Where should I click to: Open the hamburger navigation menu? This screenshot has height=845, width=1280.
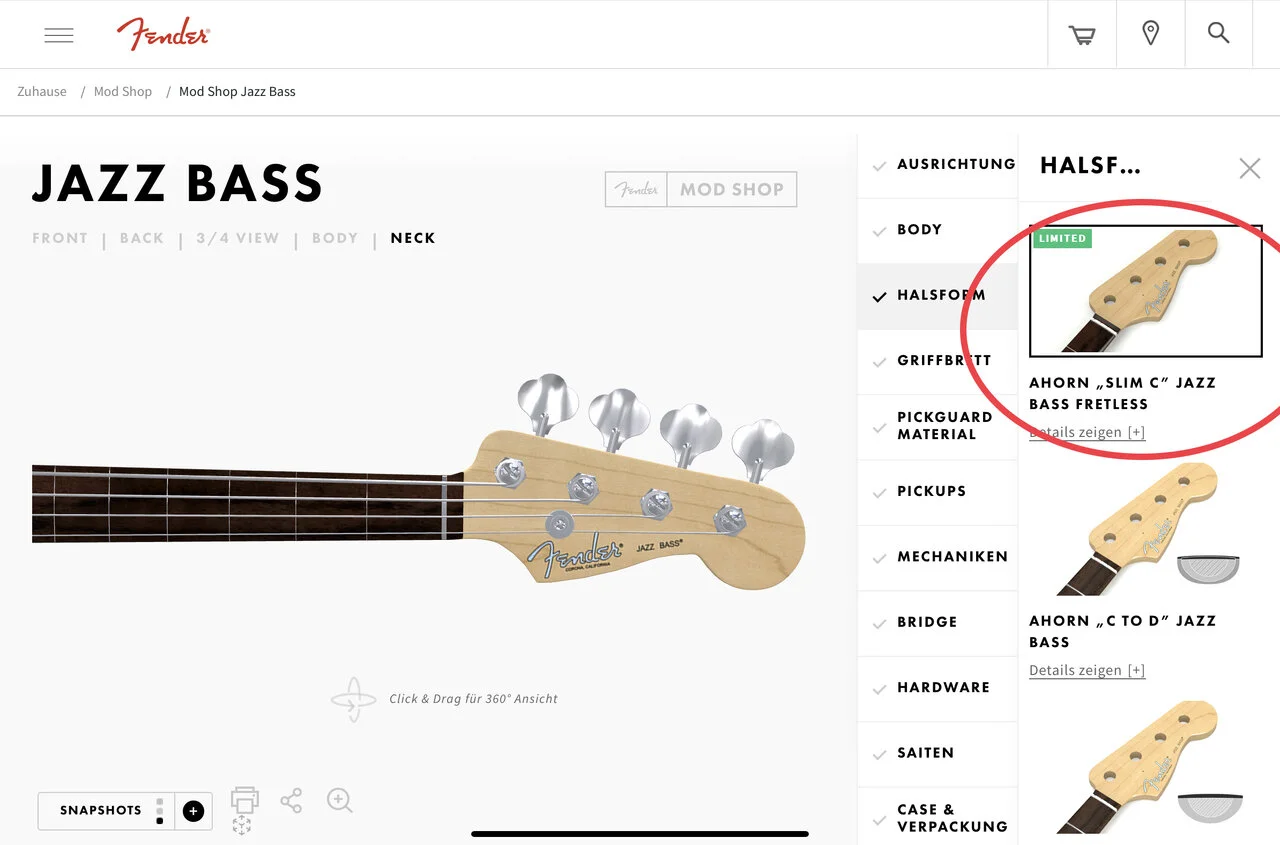[59, 35]
